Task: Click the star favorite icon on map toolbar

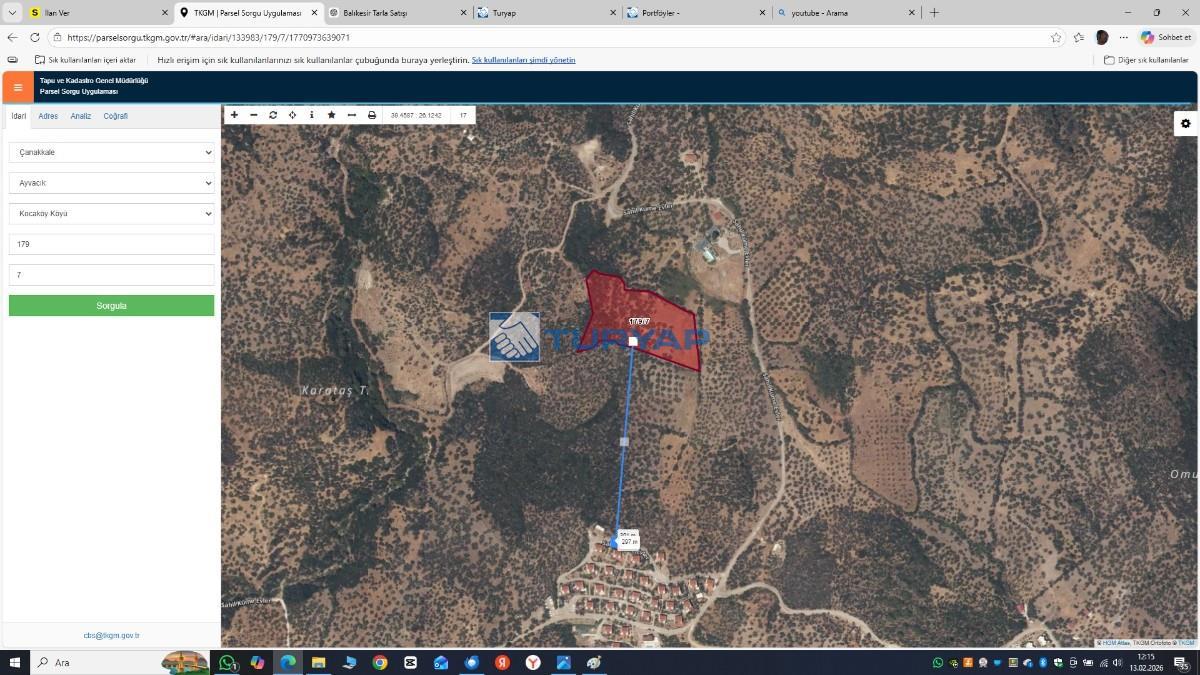Action: [331, 115]
